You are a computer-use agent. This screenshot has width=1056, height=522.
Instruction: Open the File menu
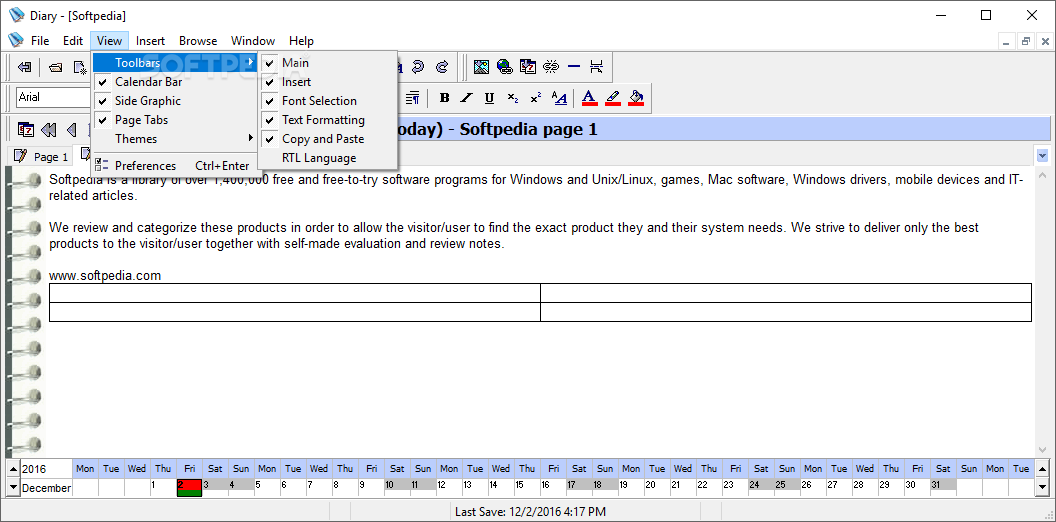coord(40,40)
